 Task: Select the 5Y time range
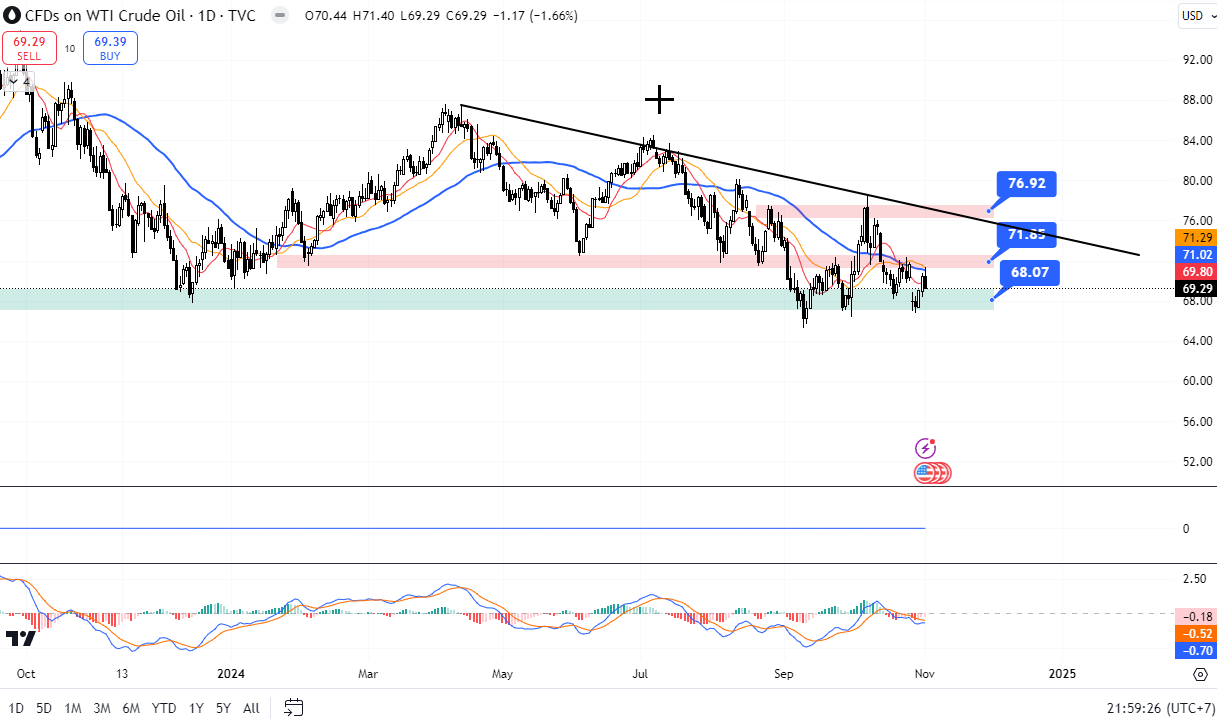click(x=223, y=708)
